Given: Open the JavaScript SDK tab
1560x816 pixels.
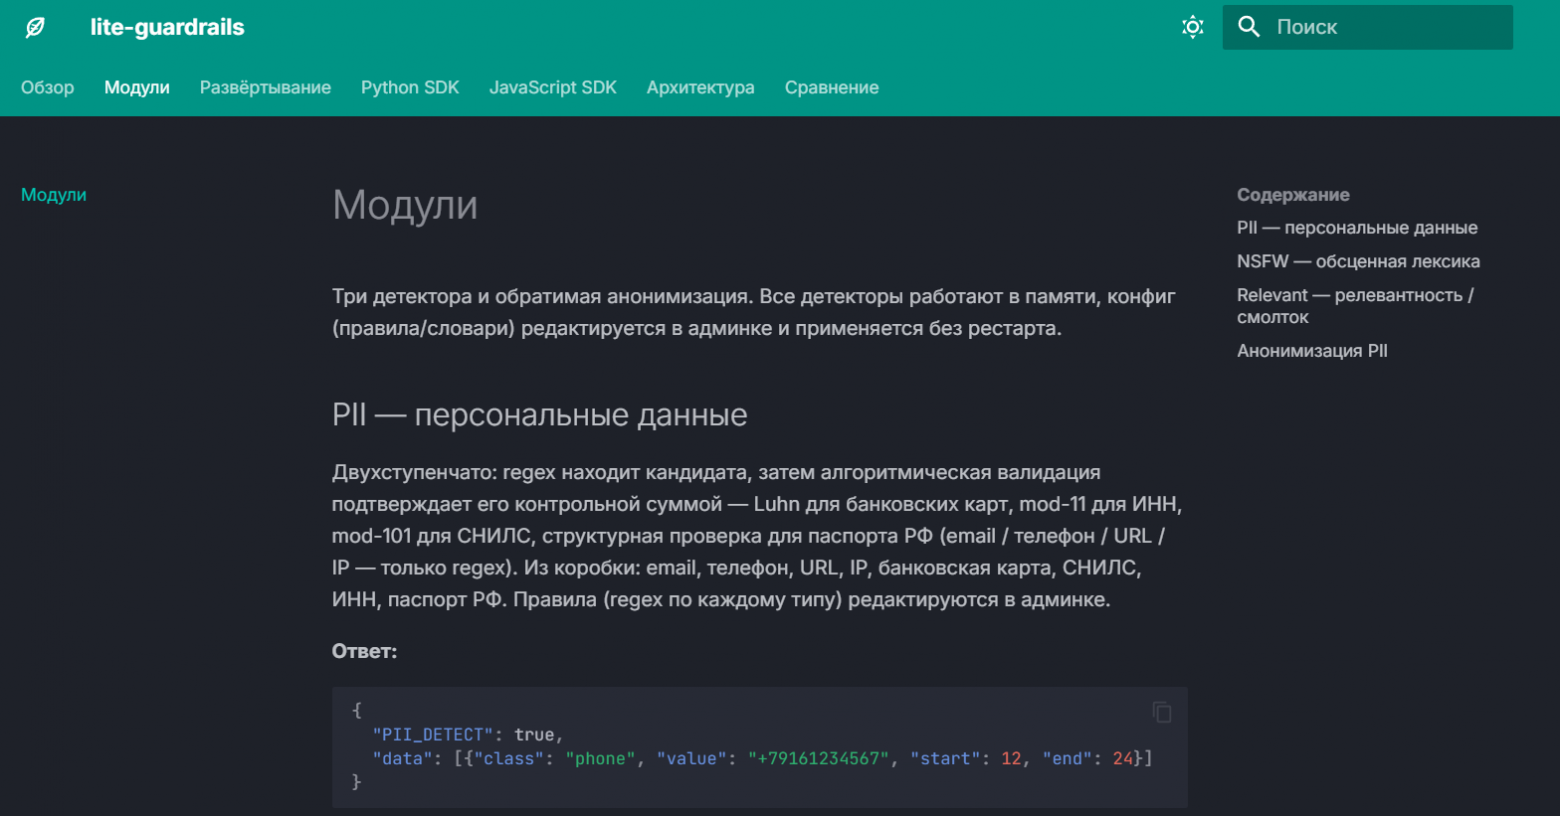Looking at the screenshot, I should (x=553, y=87).
